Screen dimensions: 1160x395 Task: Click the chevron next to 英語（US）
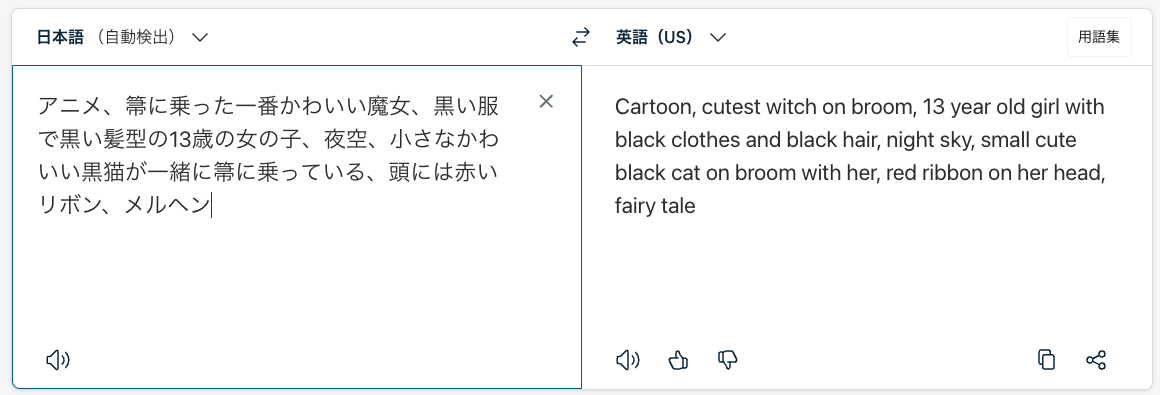(x=717, y=38)
